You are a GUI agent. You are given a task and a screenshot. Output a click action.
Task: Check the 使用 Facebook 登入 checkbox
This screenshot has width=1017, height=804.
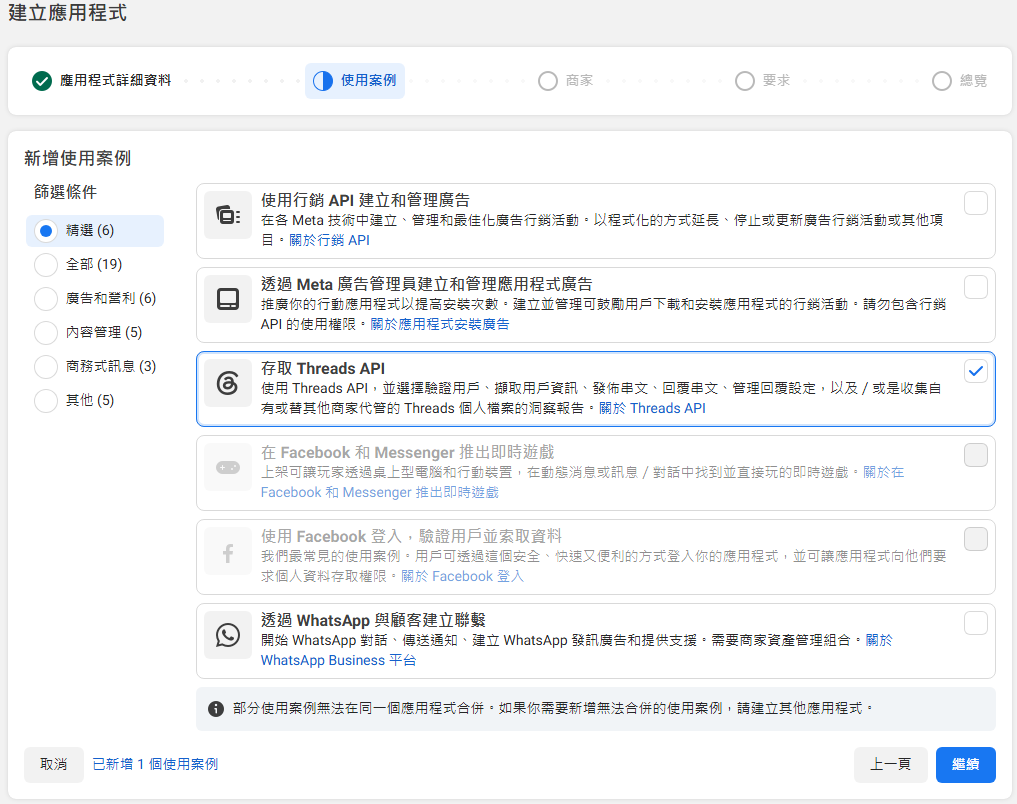tap(975, 539)
